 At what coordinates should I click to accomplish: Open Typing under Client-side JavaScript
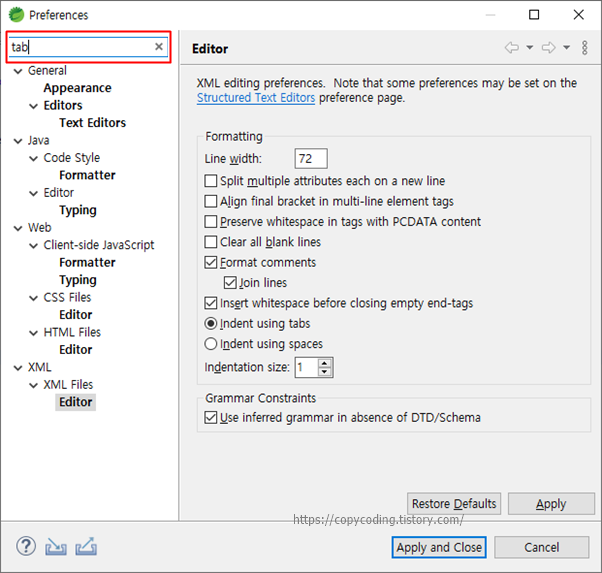click(x=78, y=280)
